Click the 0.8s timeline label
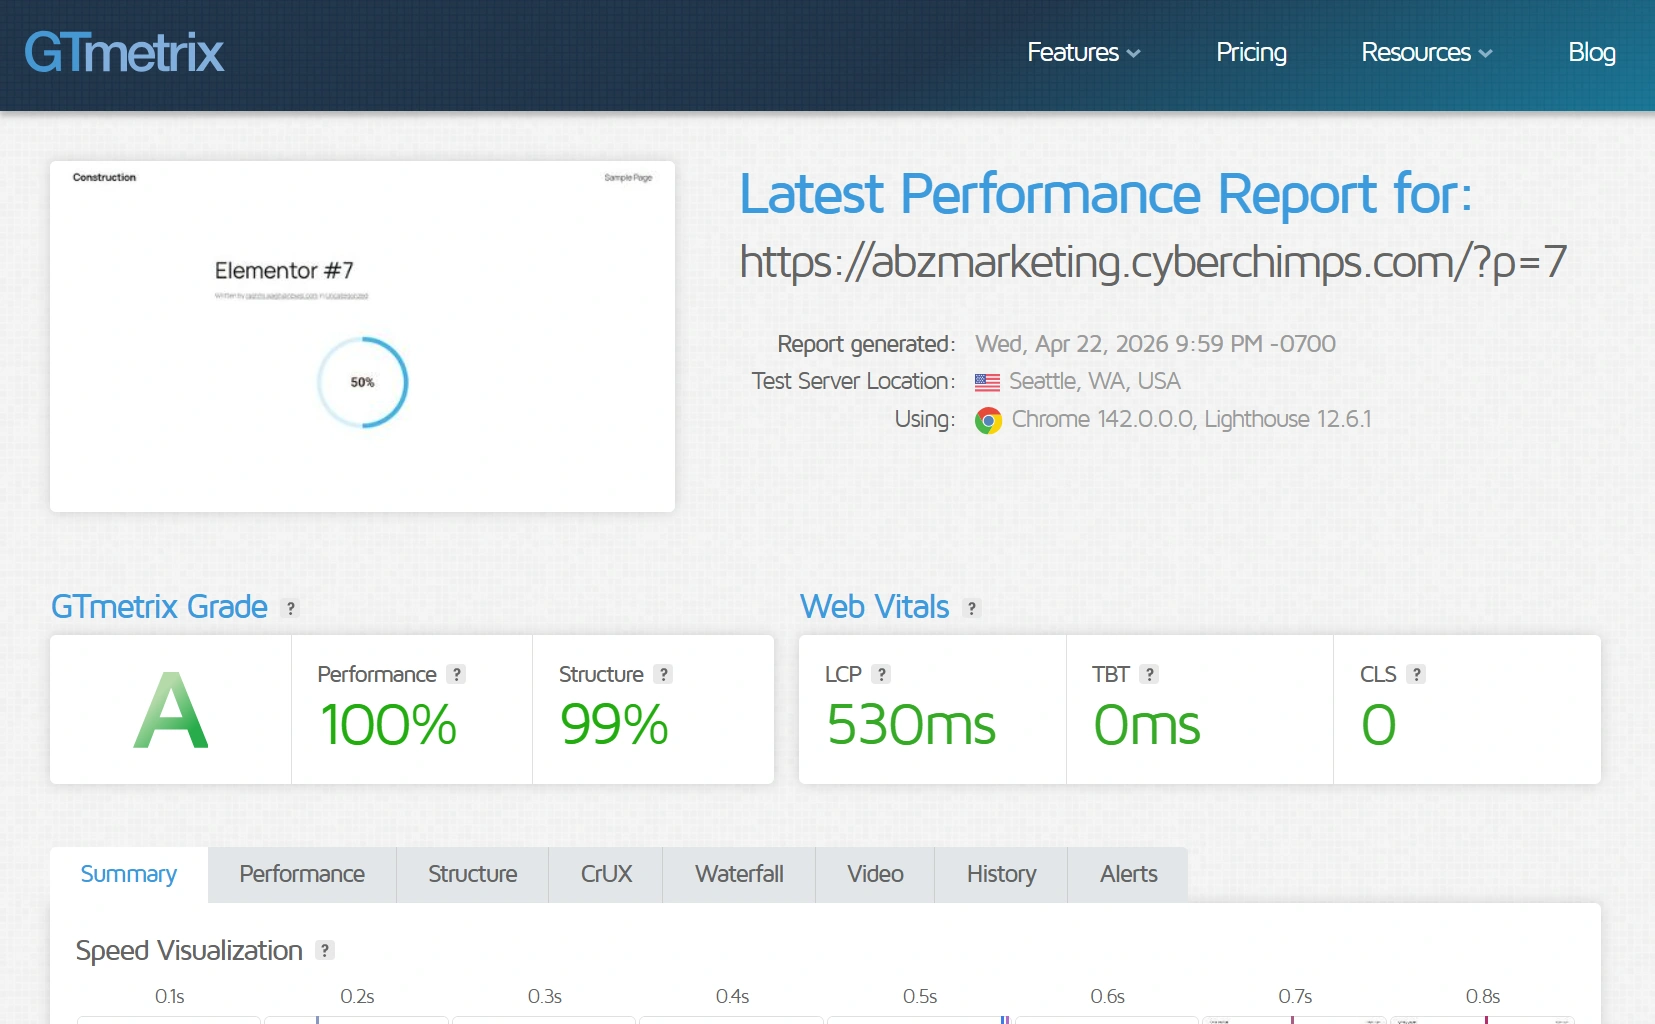 [x=1483, y=997]
